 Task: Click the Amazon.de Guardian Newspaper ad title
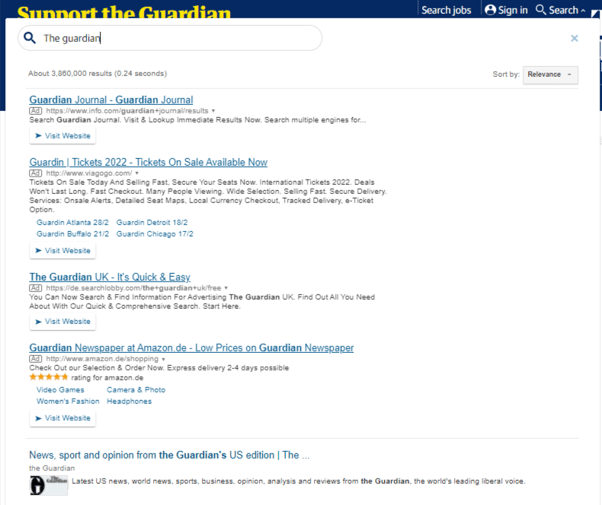coord(191,348)
